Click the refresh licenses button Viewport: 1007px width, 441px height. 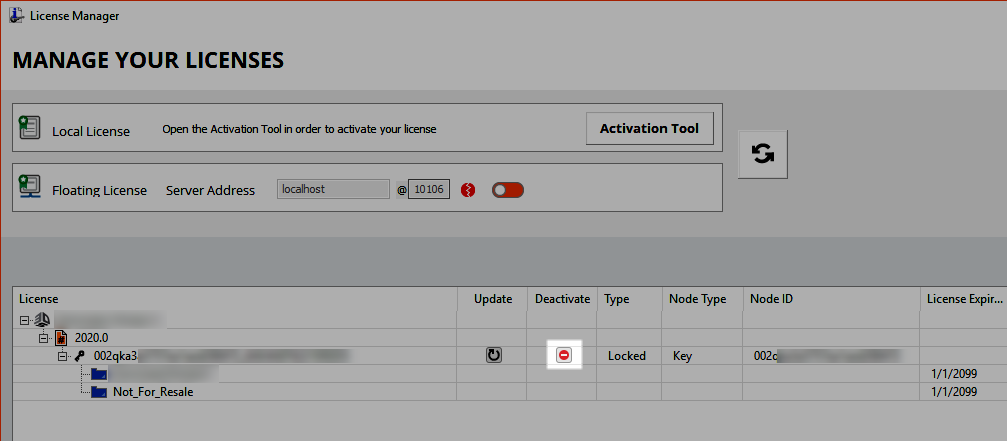coord(762,154)
